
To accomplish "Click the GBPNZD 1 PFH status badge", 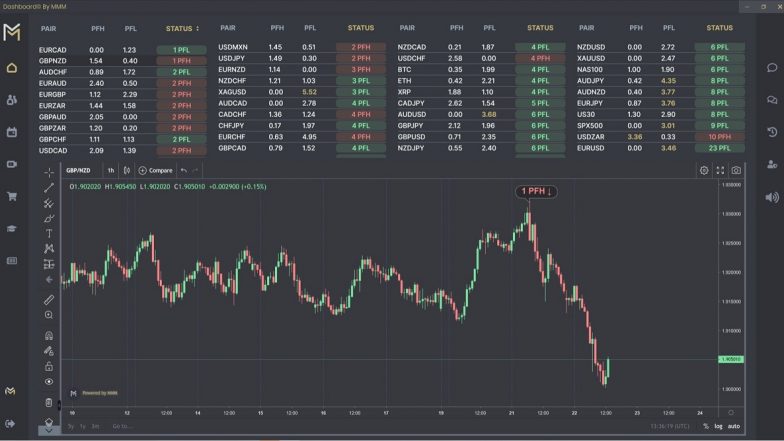I will pyautogui.click(x=182, y=61).
